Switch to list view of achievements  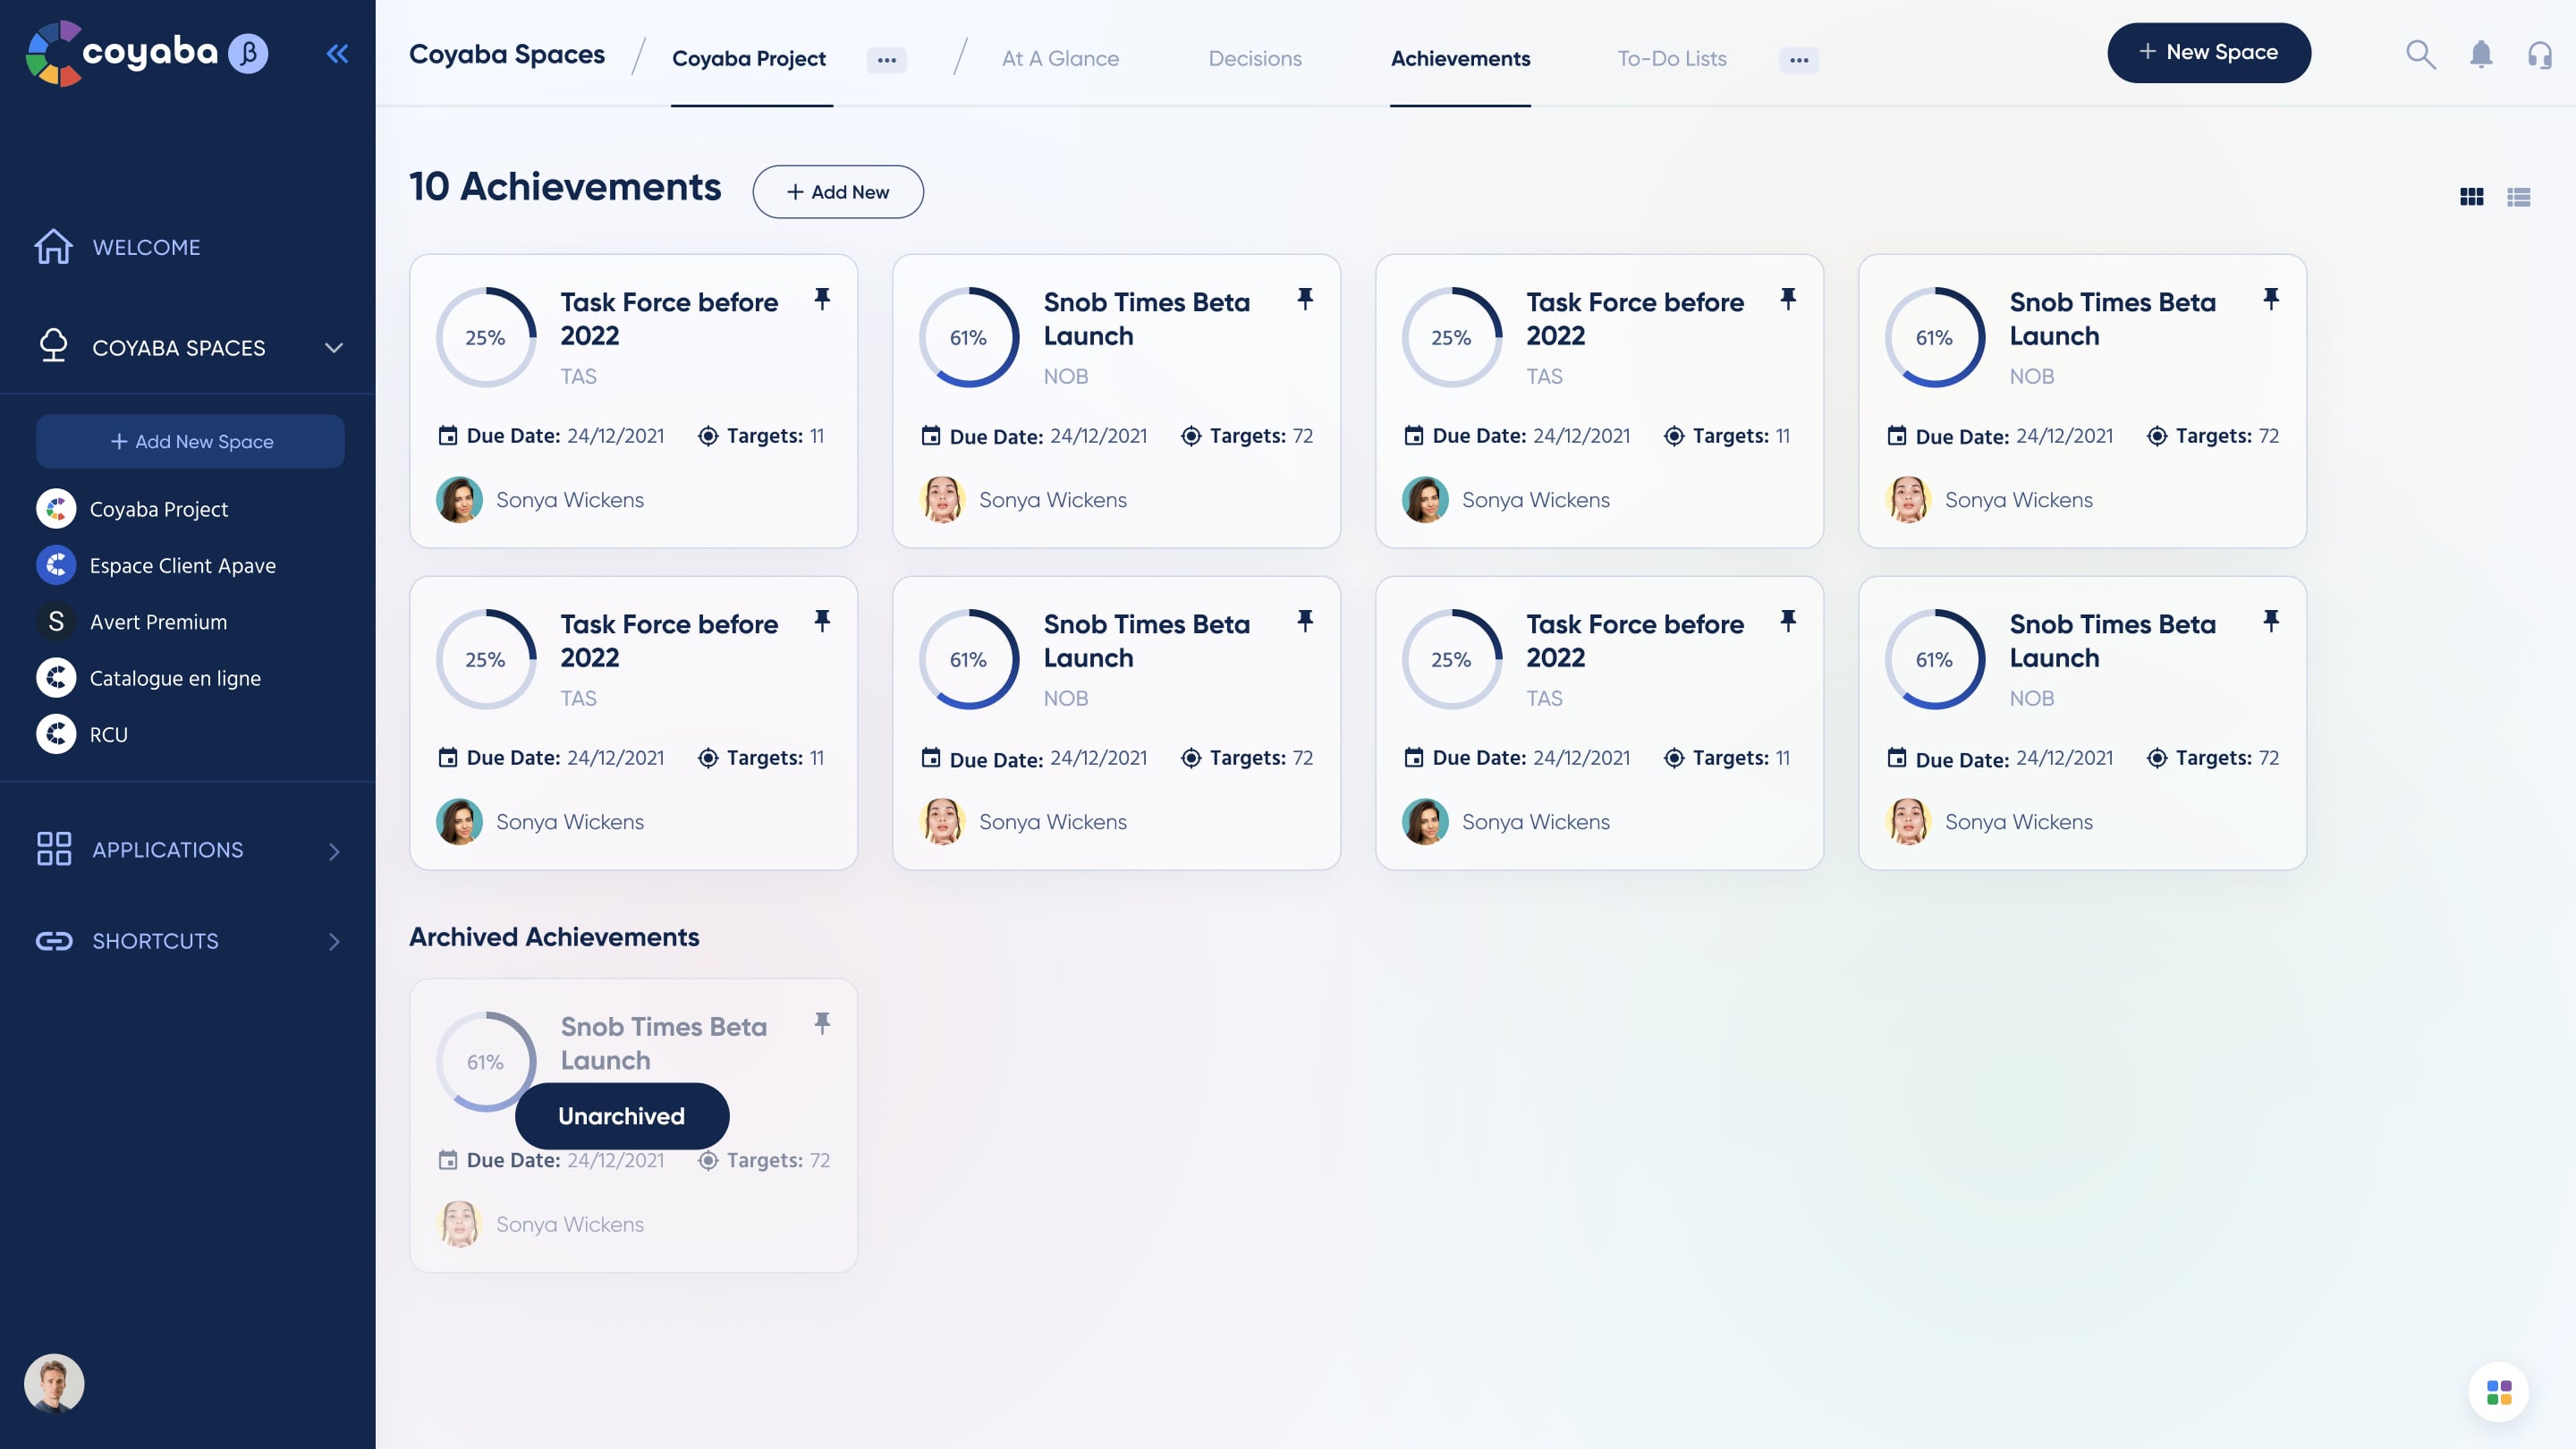click(2518, 197)
